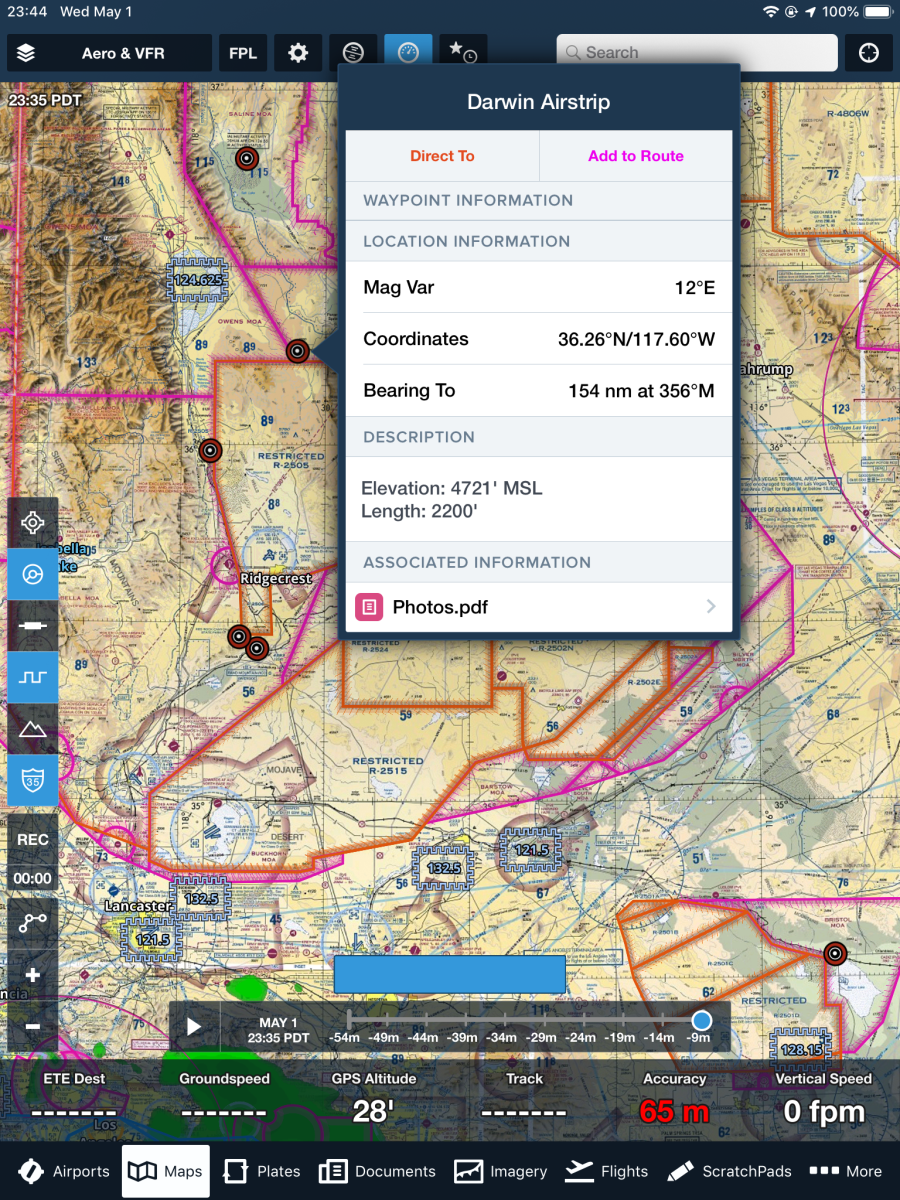Tap Direct To for Darwin Airstrip
Viewport: 900px width, 1200px height.
(x=442, y=156)
